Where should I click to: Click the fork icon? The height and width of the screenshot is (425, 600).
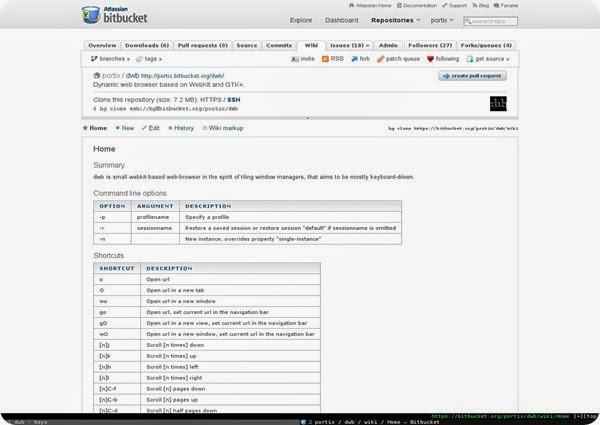pos(354,59)
